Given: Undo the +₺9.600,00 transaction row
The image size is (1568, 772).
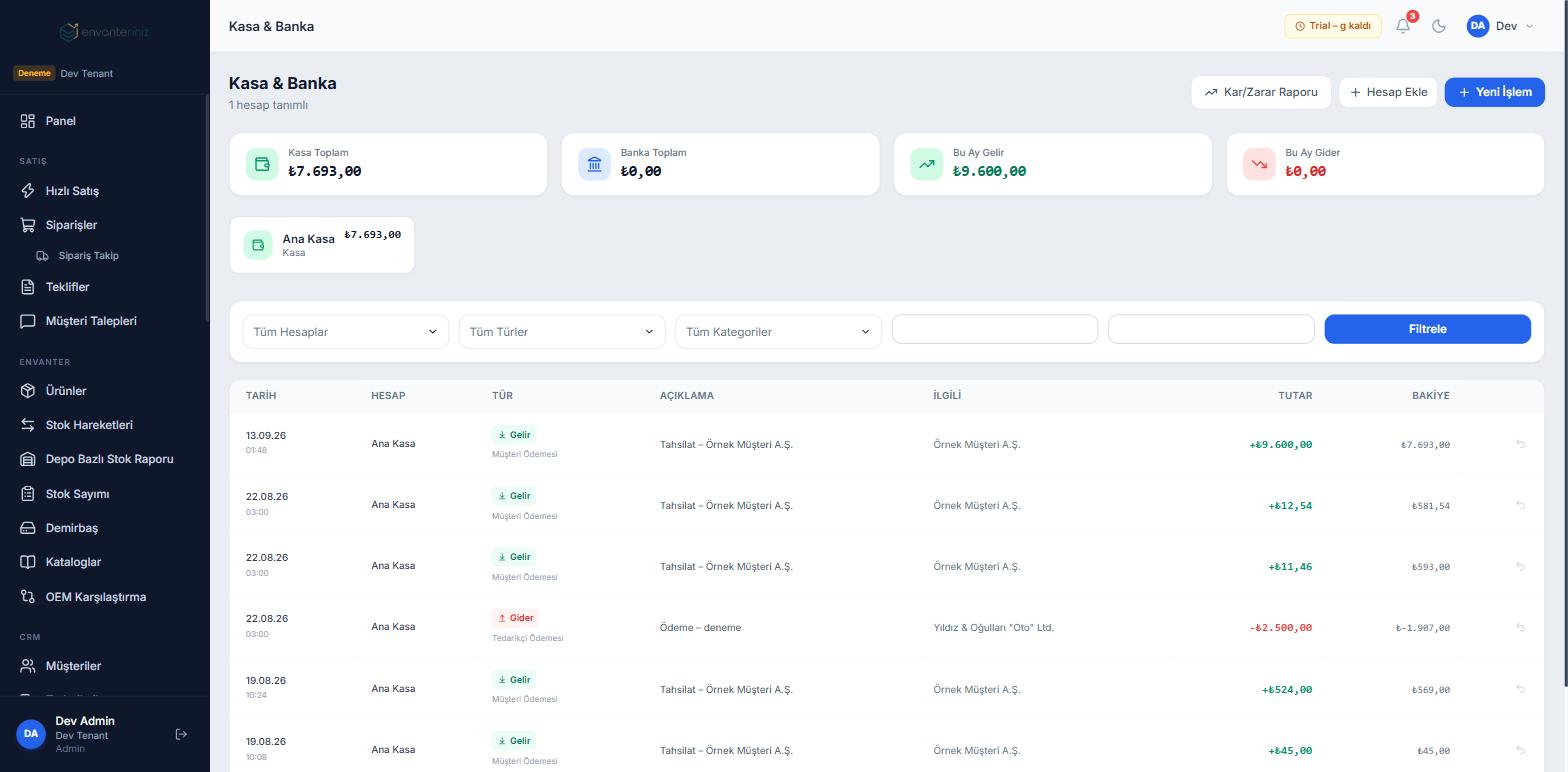Looking at the screenshot, I should (x=1520, y=444).
